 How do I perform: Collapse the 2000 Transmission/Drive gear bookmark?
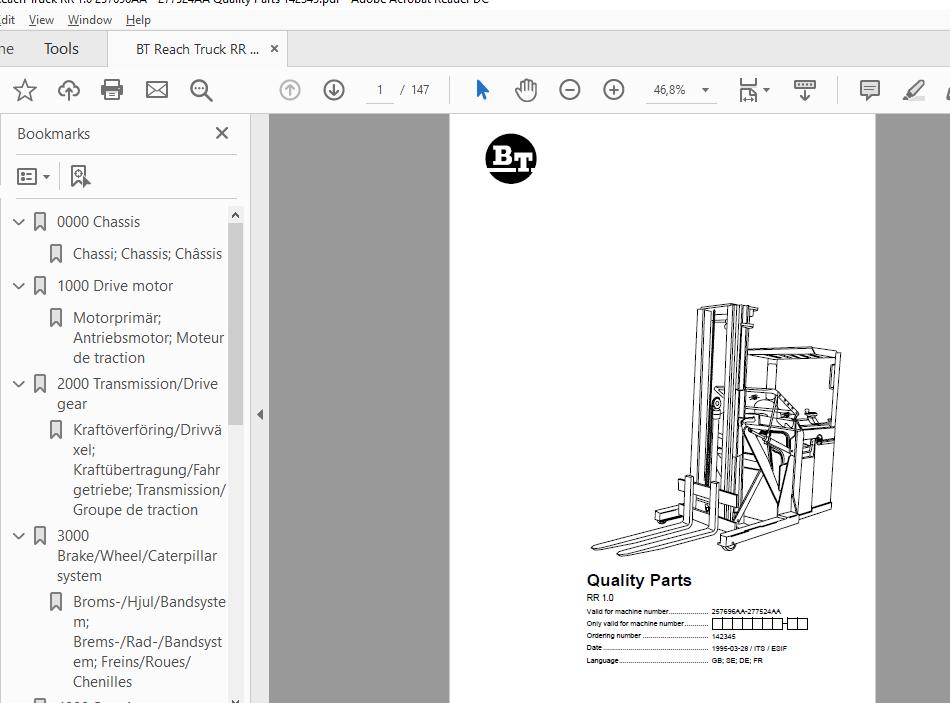(19, 384)
